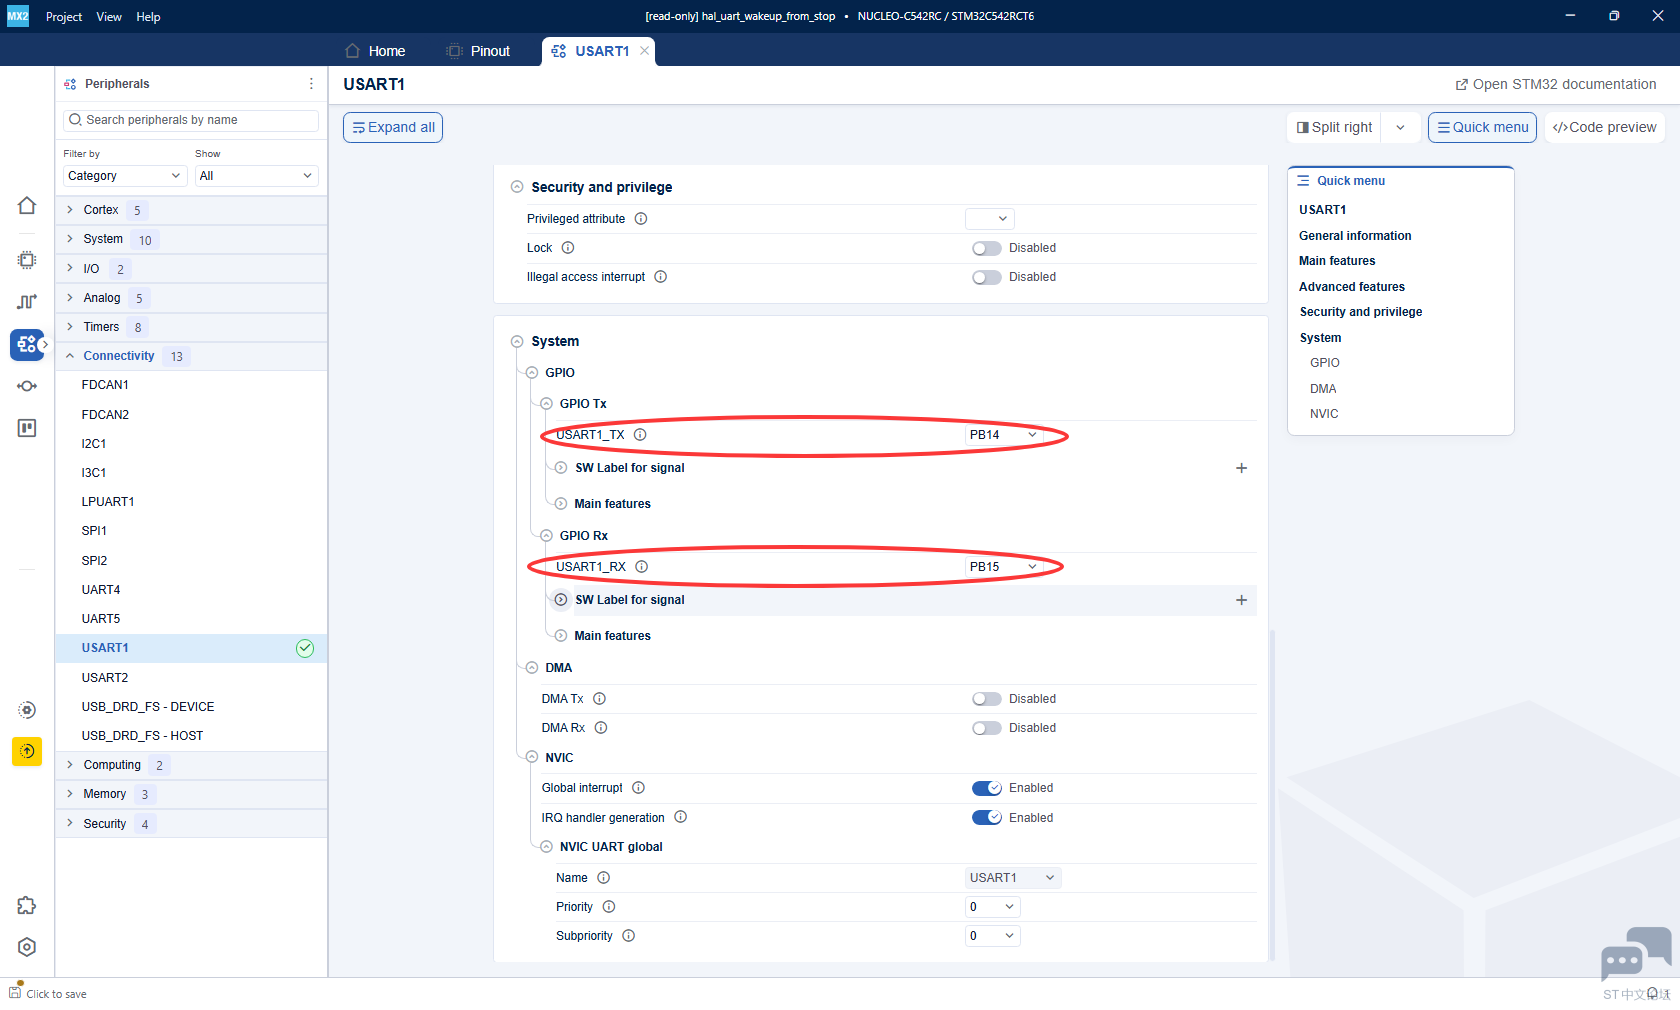Open the extensions puzzle icon
Viewport: 1680px width, 1010px height.
click(x=27, y=905)
